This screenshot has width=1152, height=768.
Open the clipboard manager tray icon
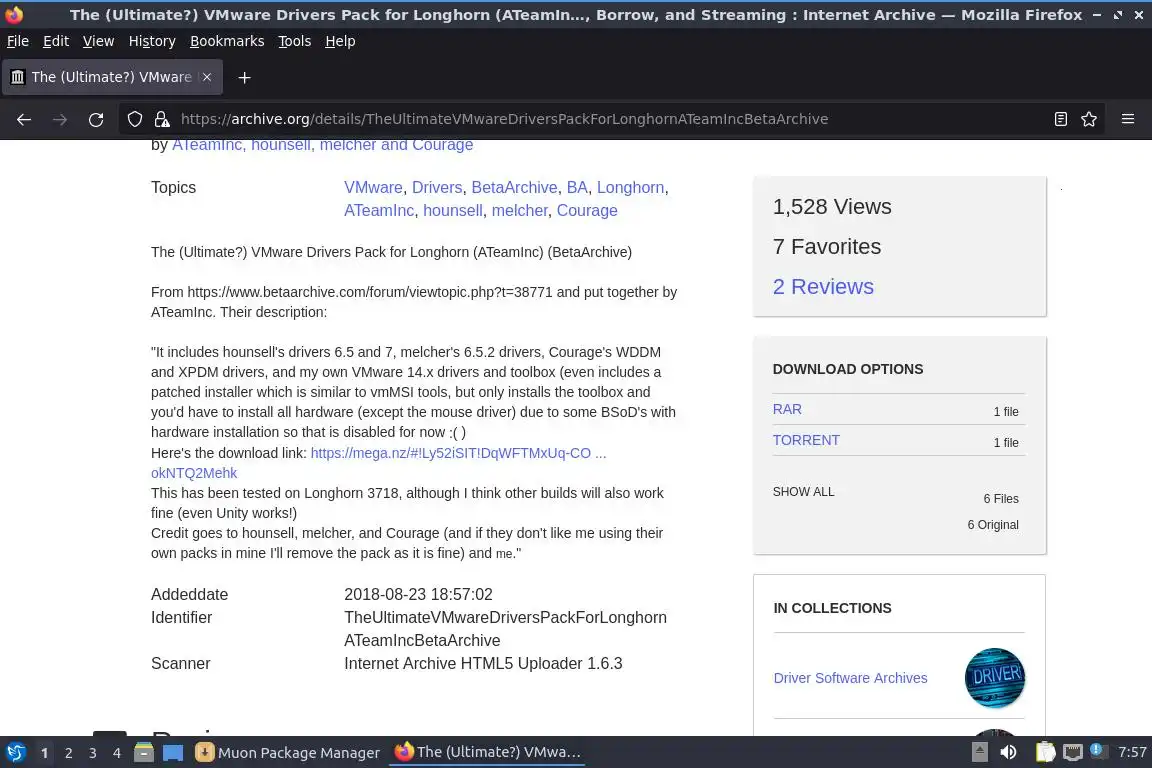1045,753
